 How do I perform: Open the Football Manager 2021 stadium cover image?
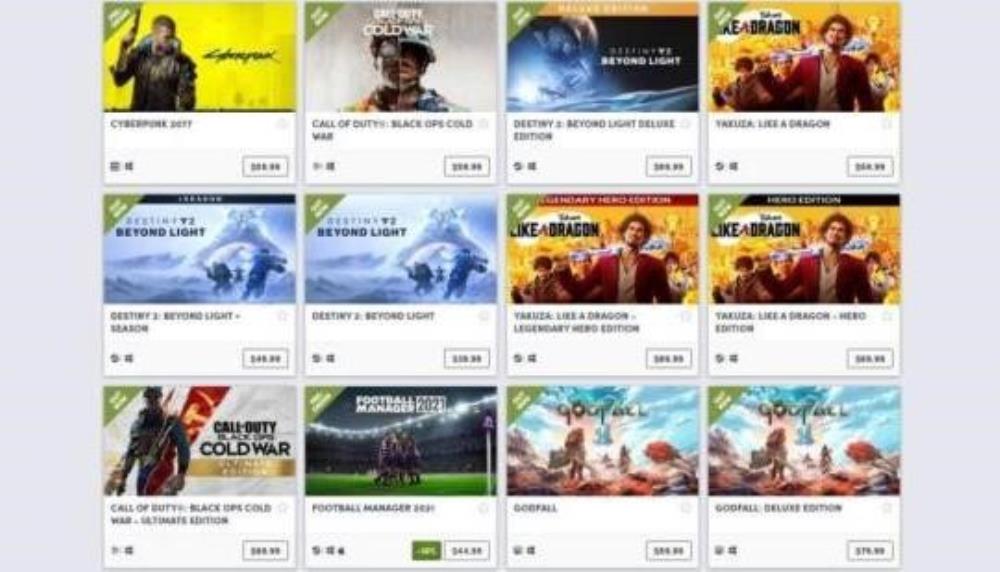401,441
